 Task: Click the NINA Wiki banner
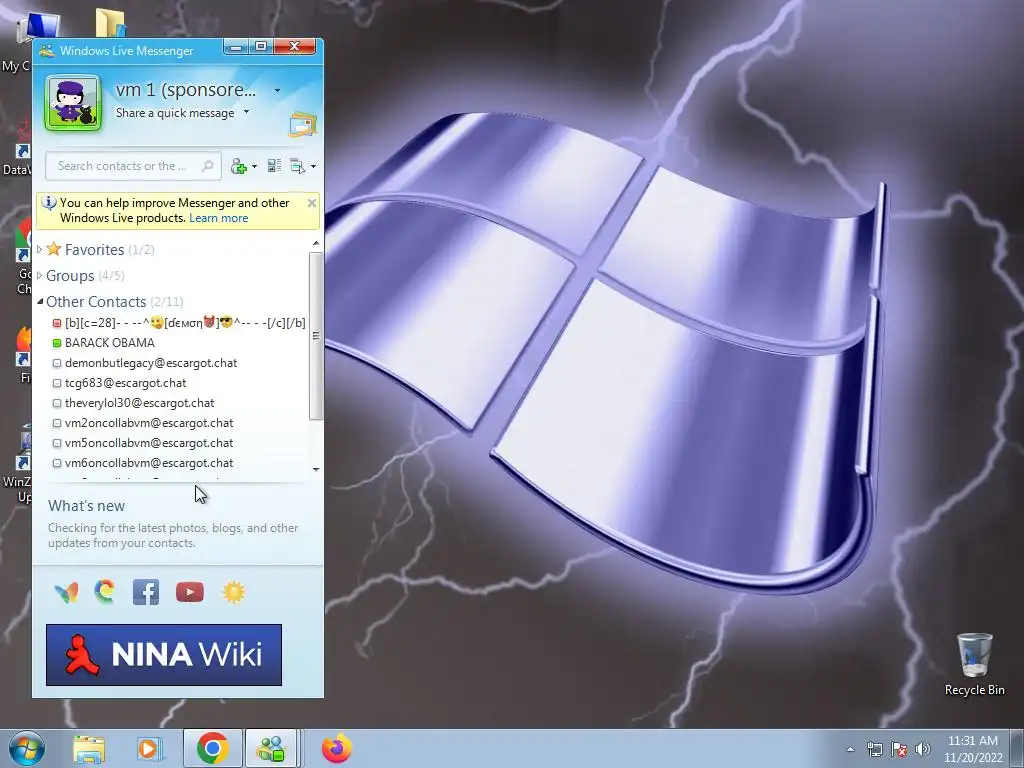pyautogui.click(x=164, y=655)
